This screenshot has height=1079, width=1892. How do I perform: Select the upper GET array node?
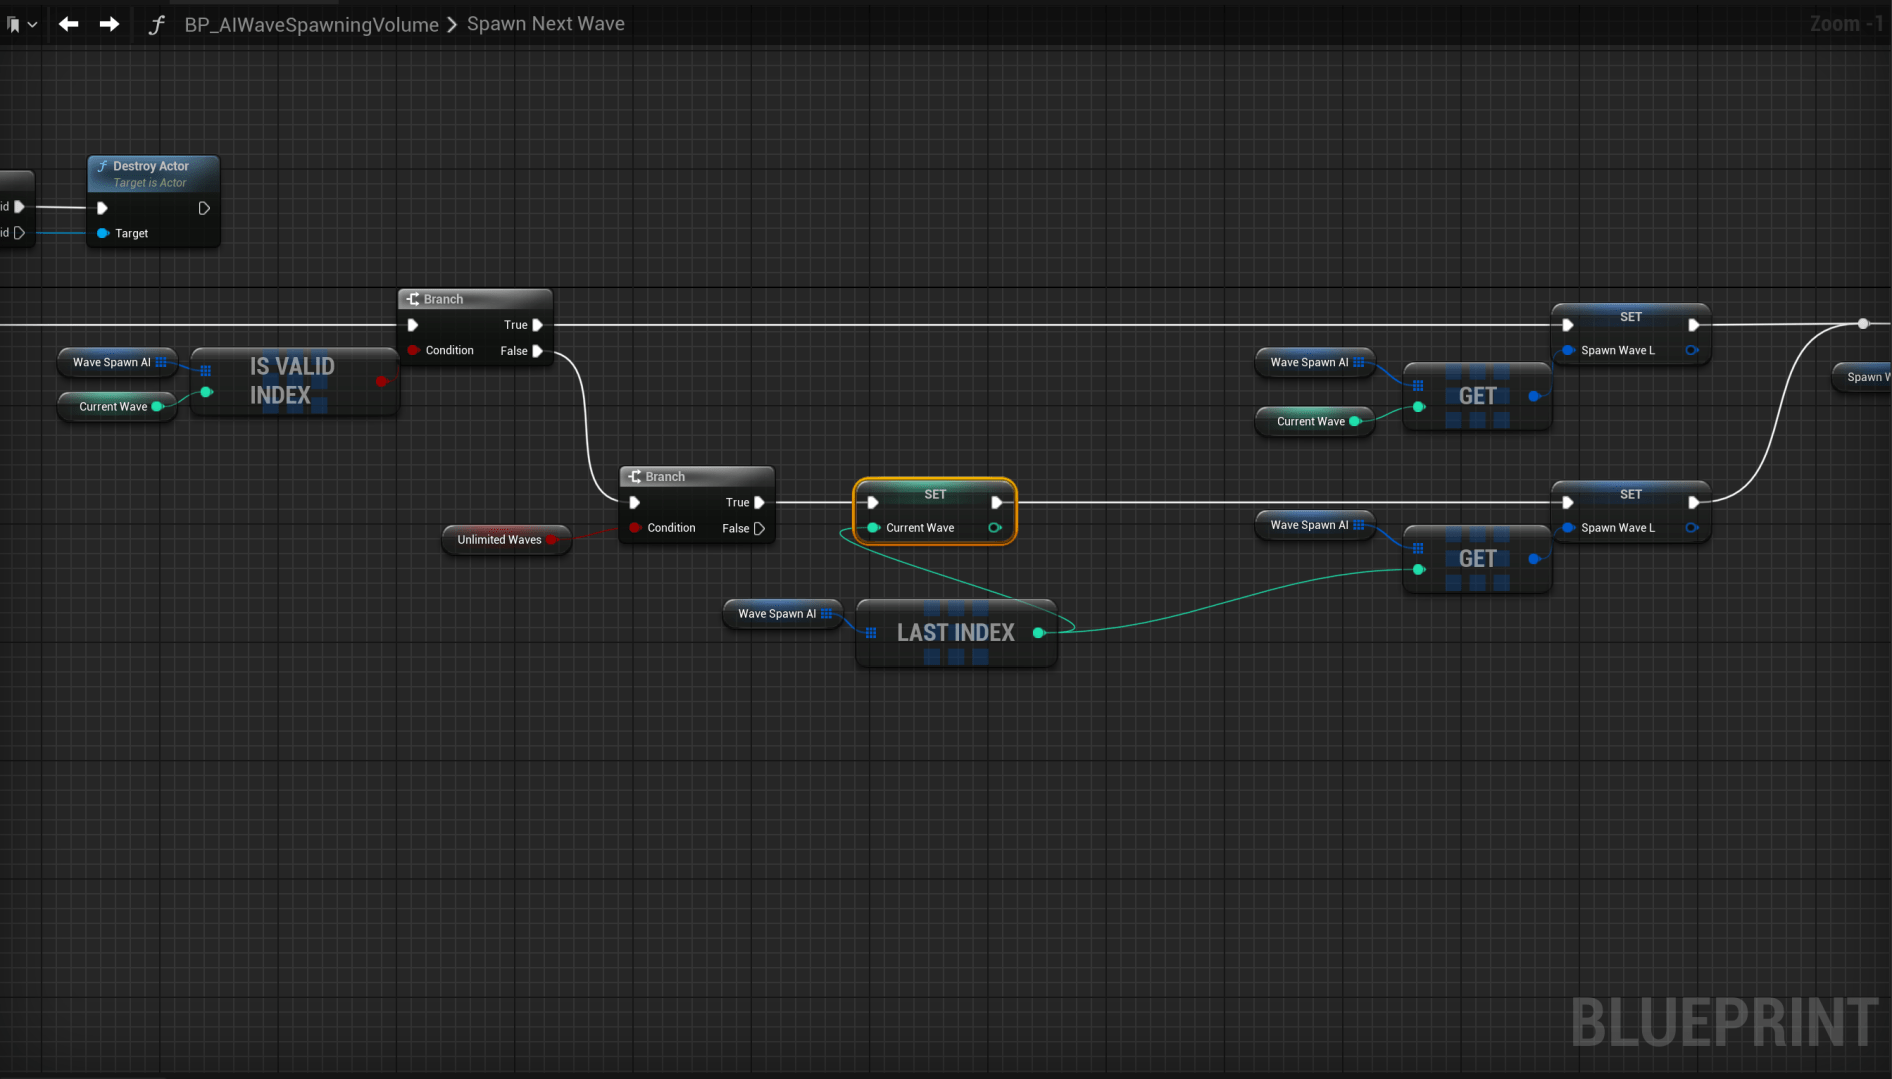point(1477,396)
